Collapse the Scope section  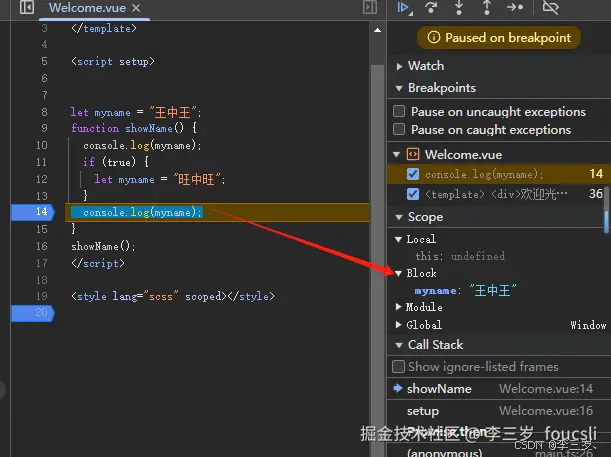click(399, 217)
